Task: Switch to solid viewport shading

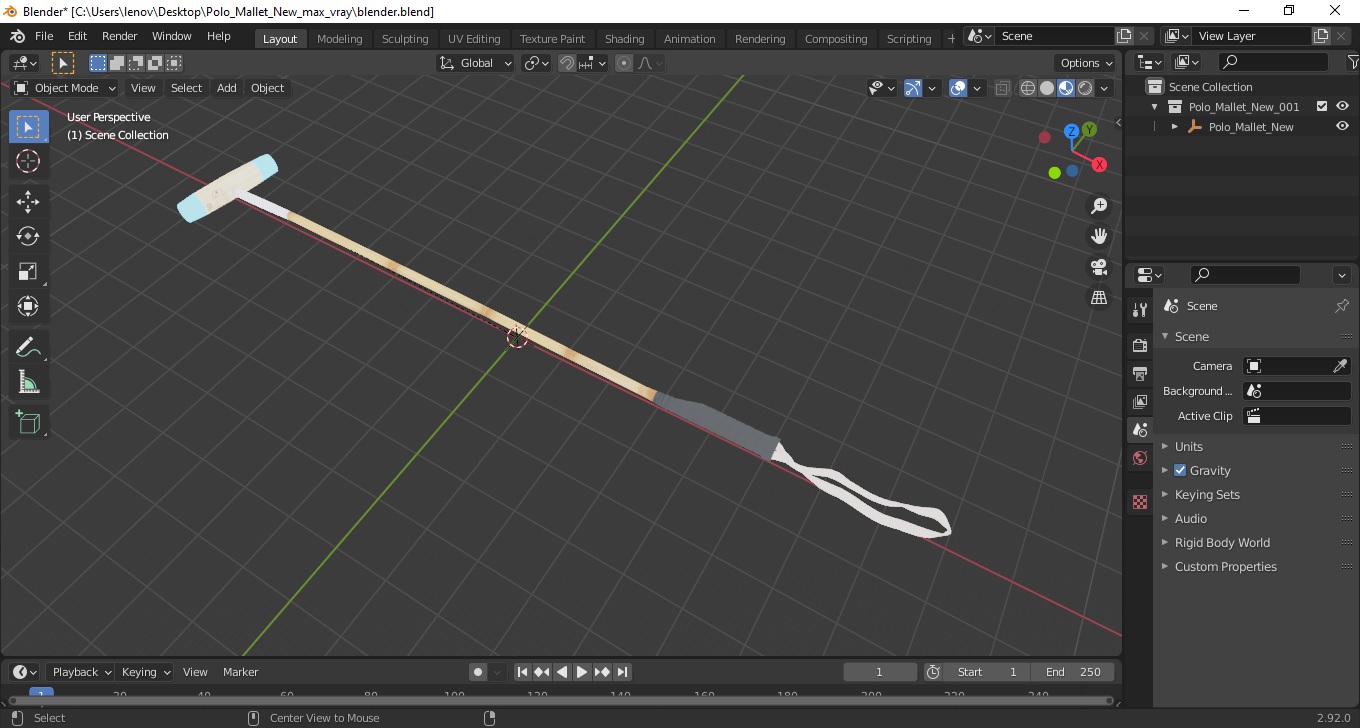Action: click(1047, 88)
